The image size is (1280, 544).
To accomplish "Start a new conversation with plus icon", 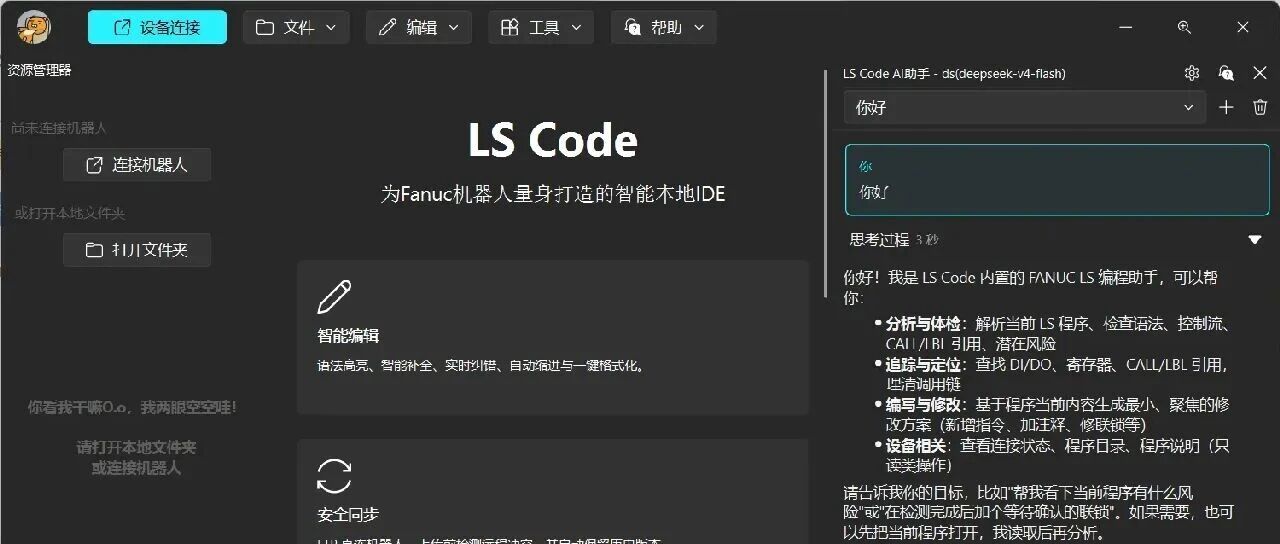I will point(1226,107).
